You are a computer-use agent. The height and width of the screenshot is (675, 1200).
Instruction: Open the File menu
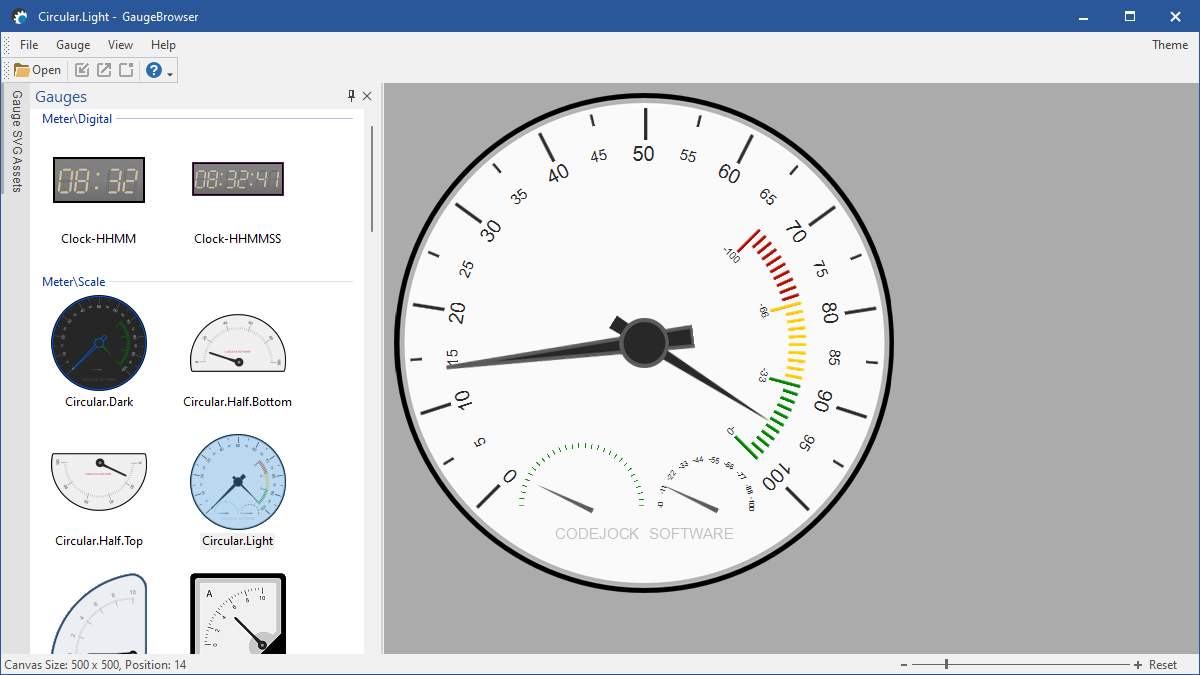29,45
